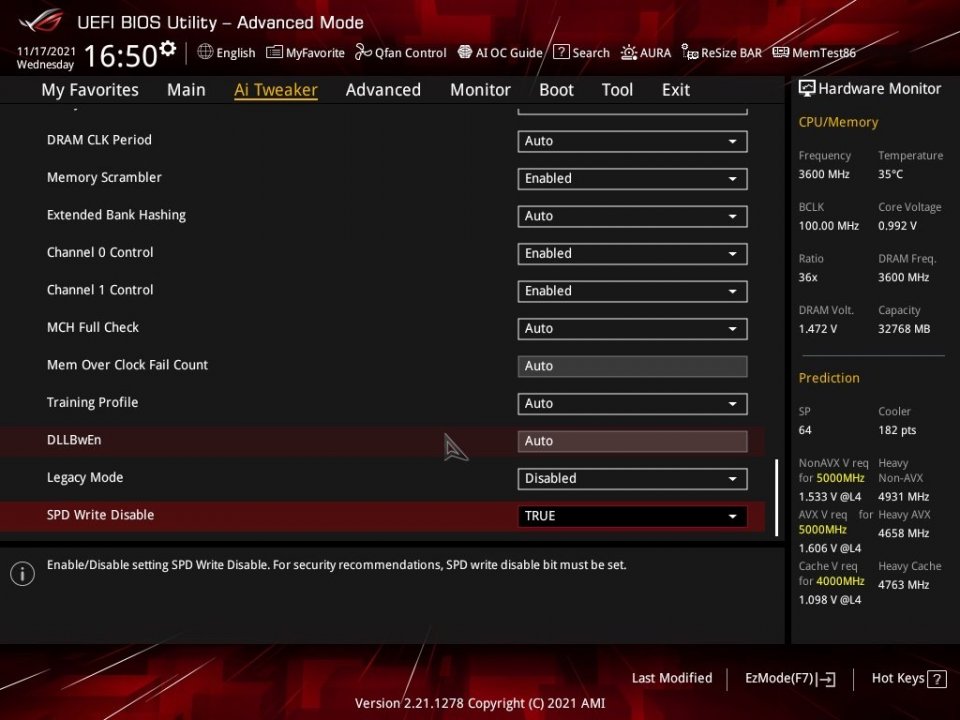Click Prediction section heading

[x=829, y=378]
